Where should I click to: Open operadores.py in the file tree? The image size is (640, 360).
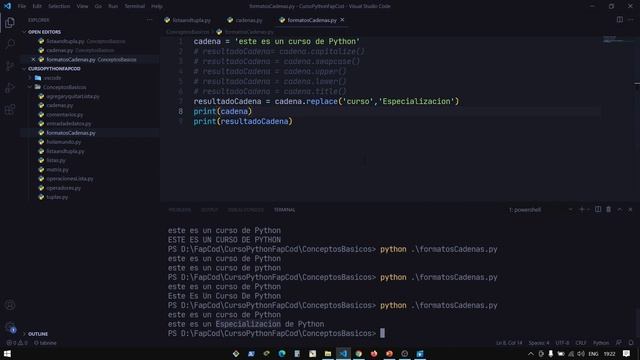pyautogui.click(x=63, y=188)
